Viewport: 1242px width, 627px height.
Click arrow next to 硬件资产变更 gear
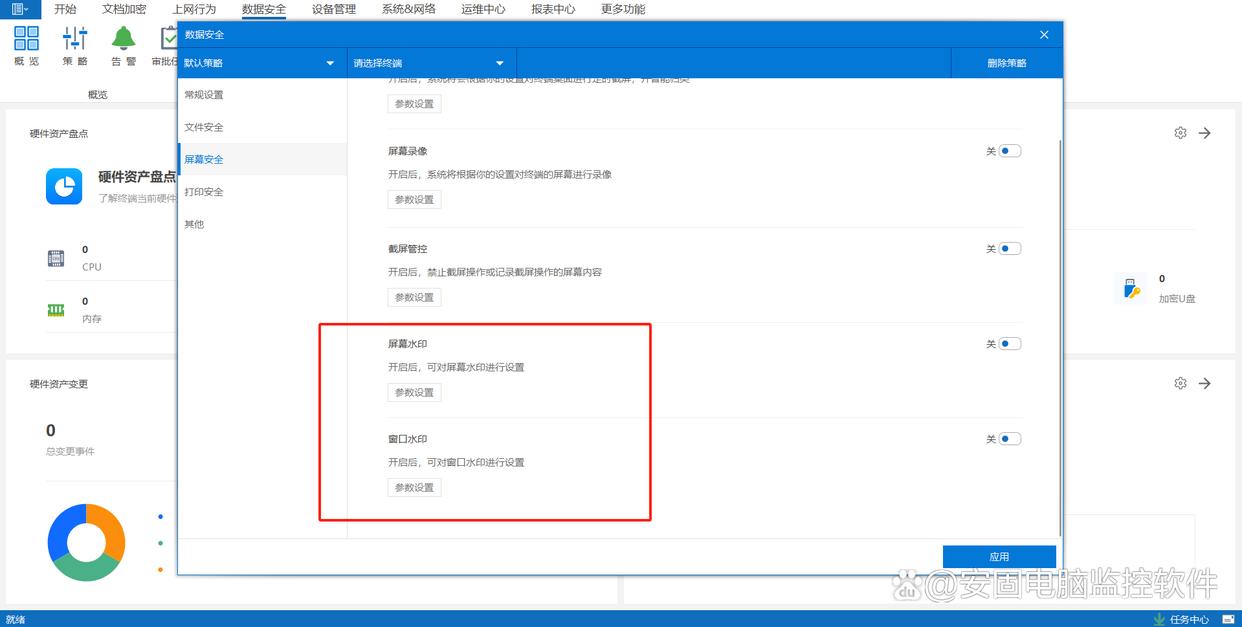click(x=1205, y=383)
